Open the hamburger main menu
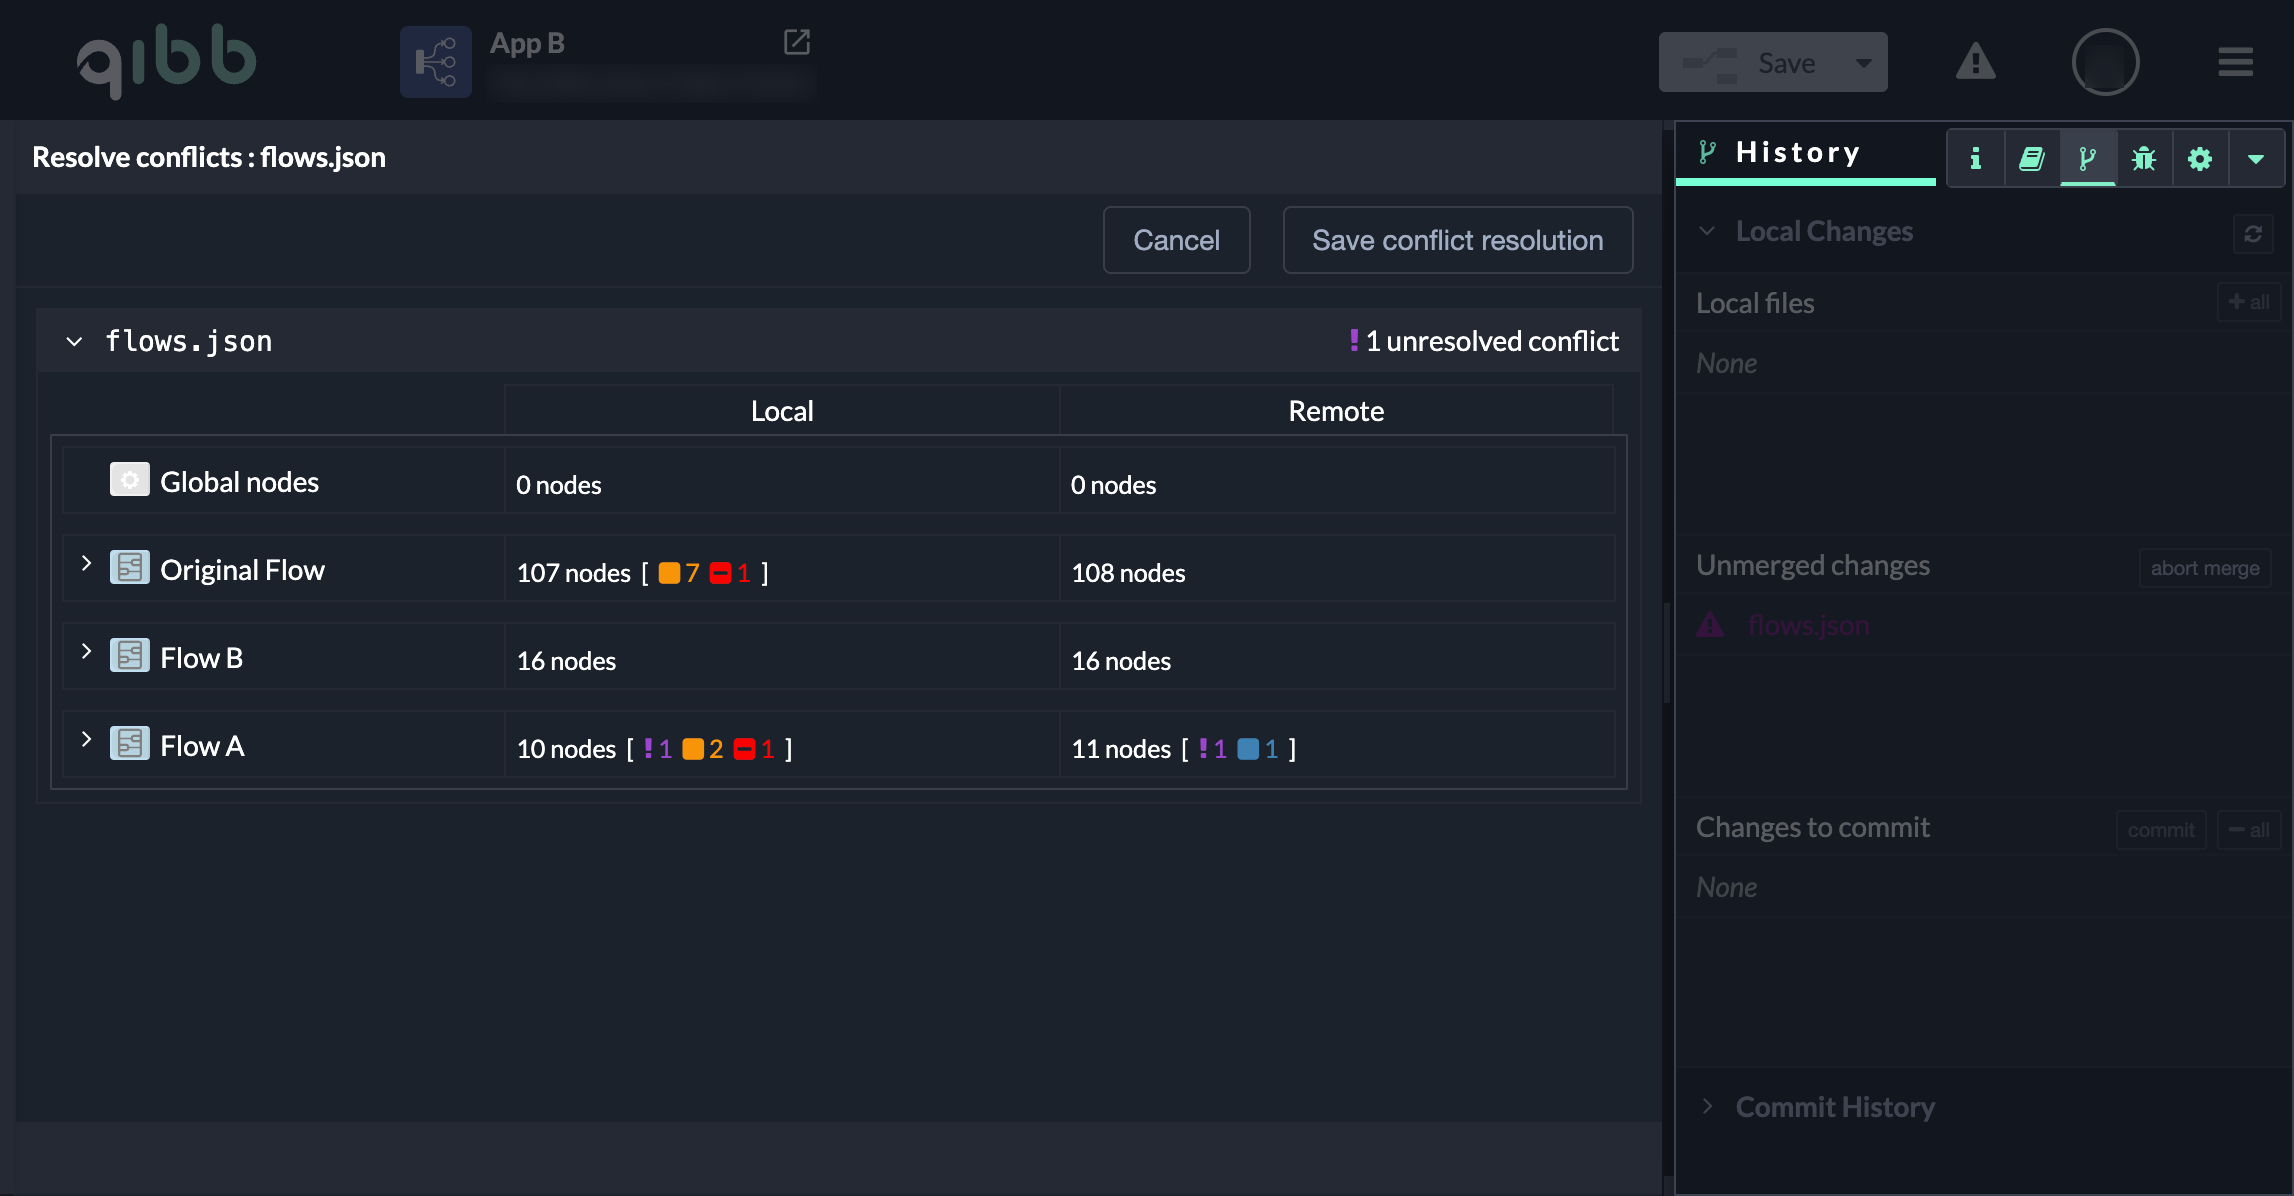The height and width of the screenshot is (1196, 2294). tap(2235, 62)
